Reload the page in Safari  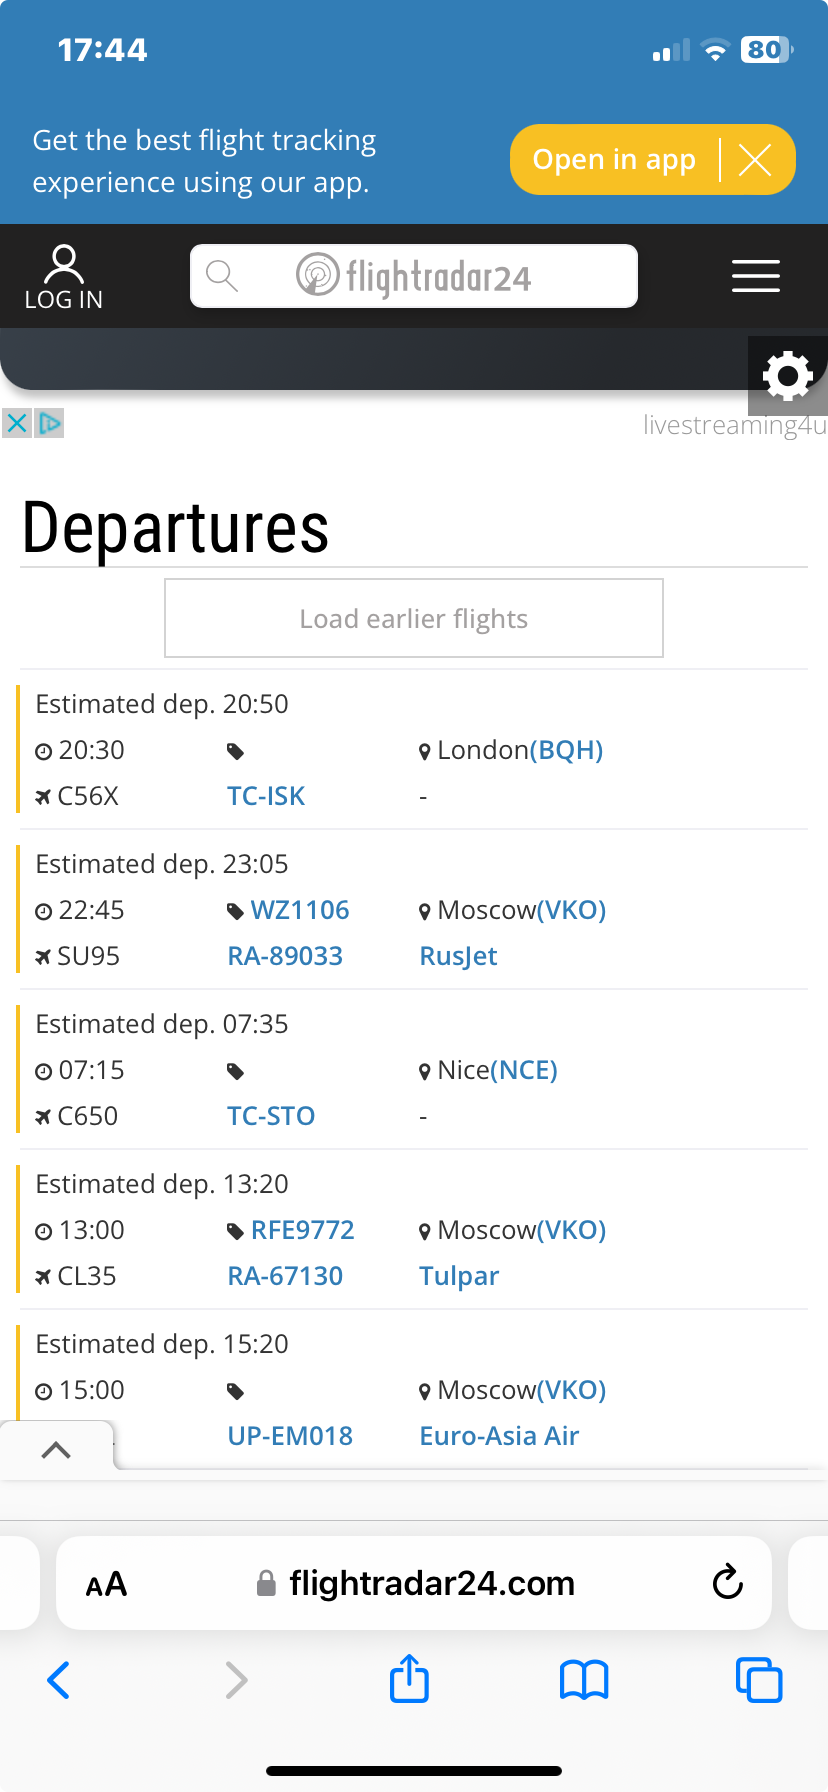pyautogui.click(x=728, y=1582)
